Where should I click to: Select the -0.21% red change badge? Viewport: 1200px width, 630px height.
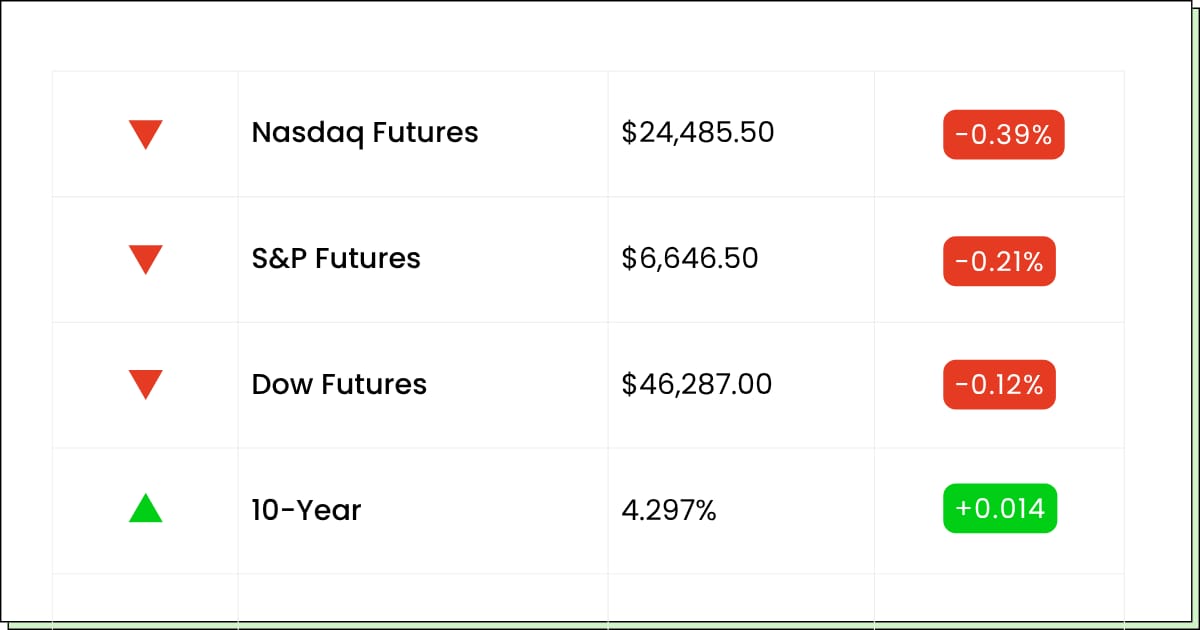click(999, 261)
